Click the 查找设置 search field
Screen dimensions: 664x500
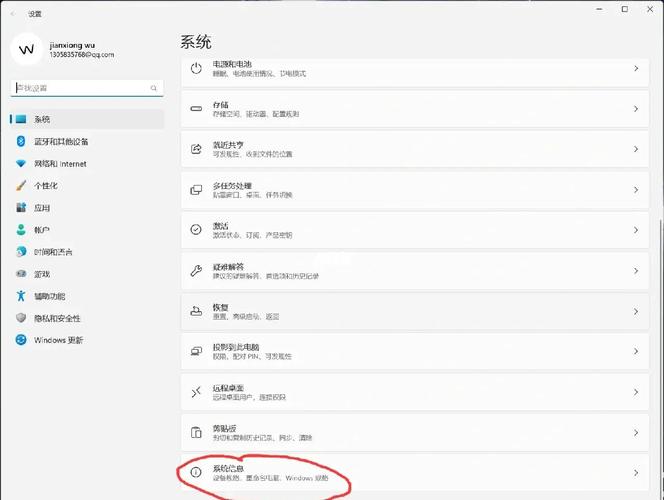[87, 88]
